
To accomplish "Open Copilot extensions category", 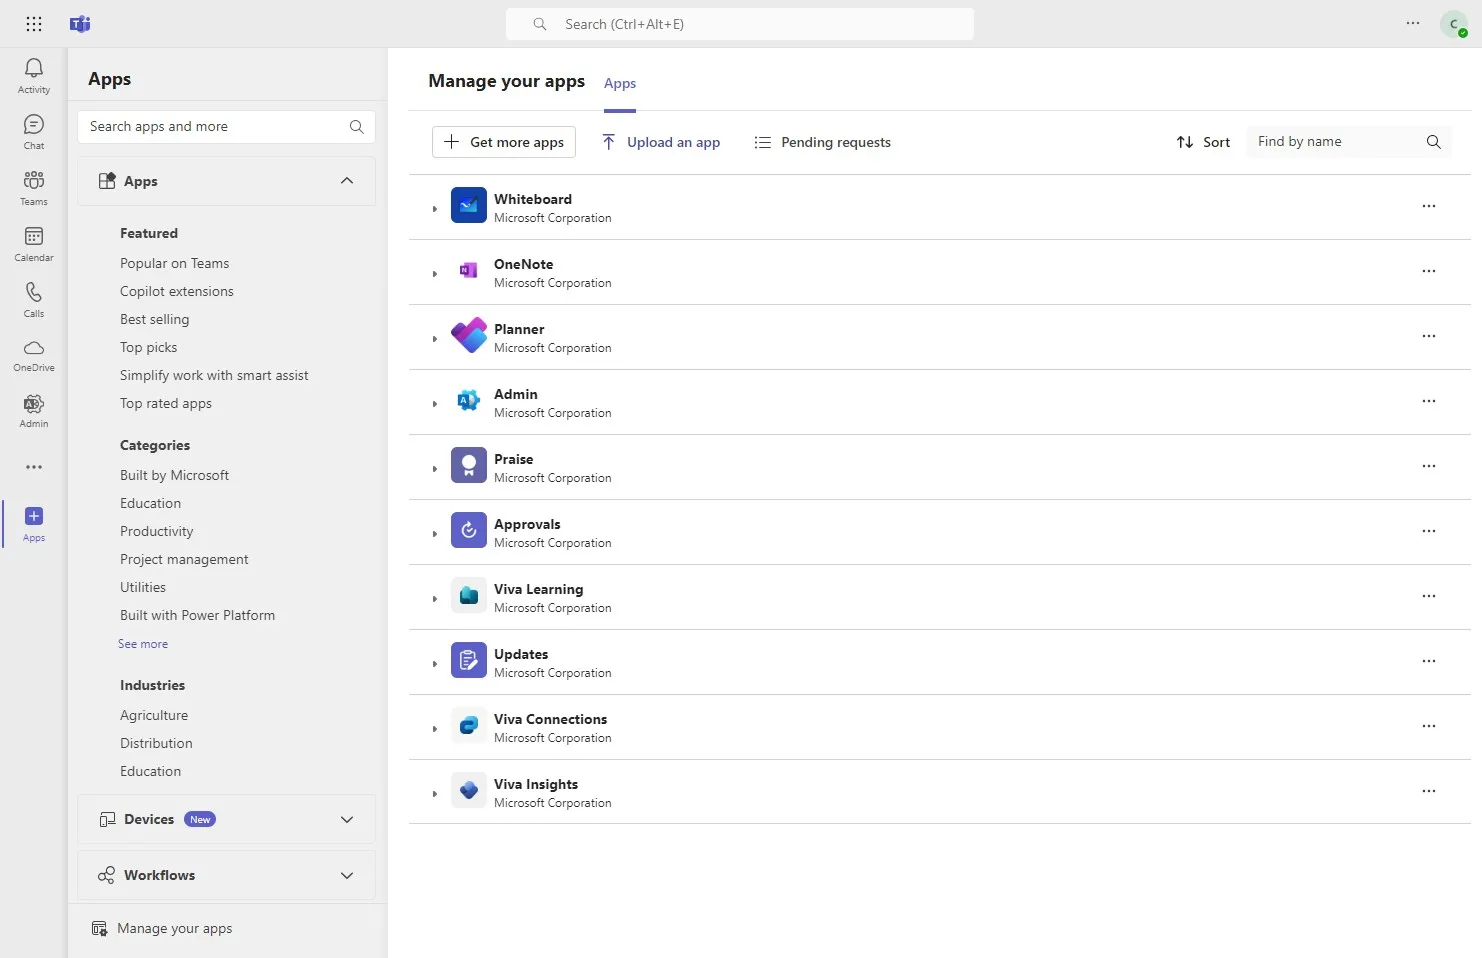I will click(177, 291).
